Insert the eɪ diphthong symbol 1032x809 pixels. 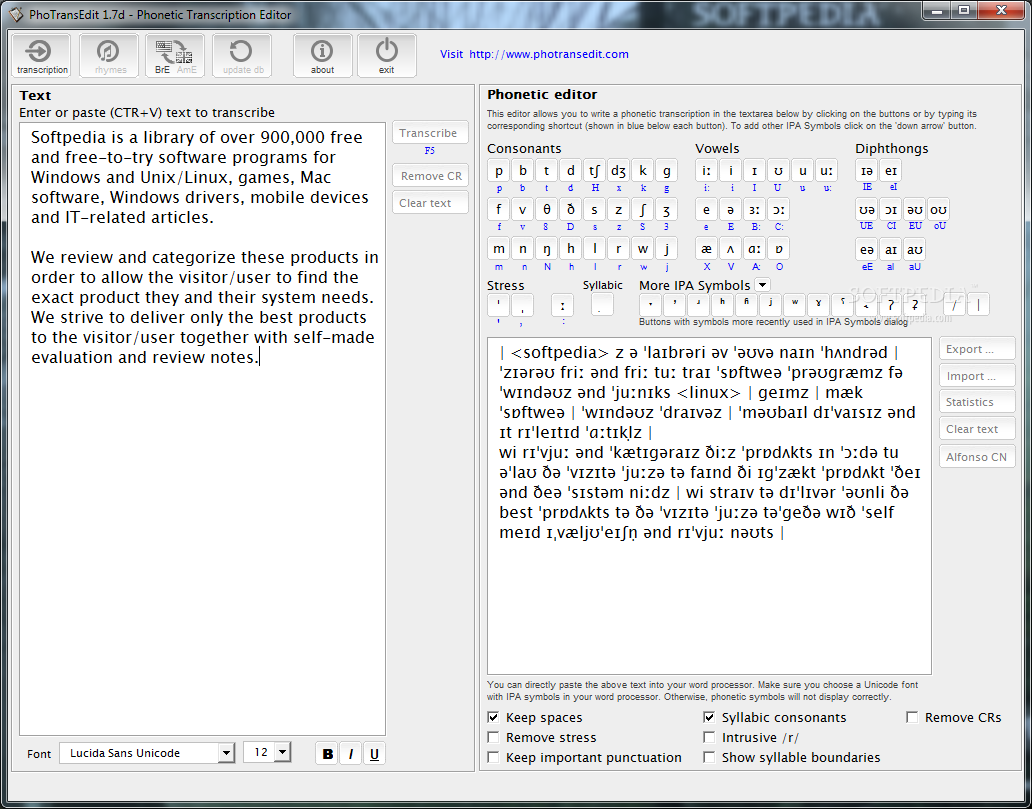coord(890,171)
